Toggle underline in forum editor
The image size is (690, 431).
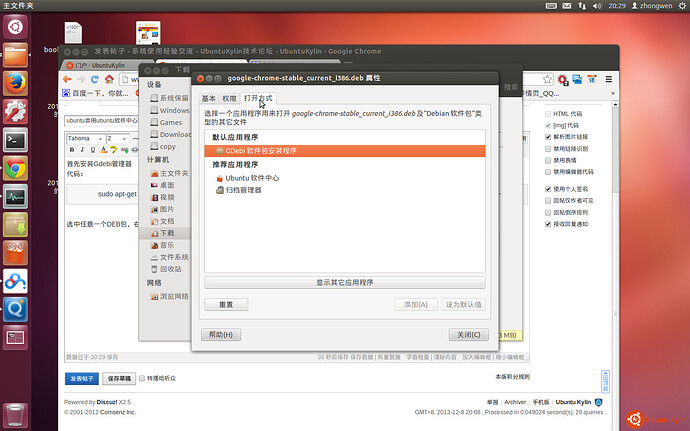tap(92, 150)
